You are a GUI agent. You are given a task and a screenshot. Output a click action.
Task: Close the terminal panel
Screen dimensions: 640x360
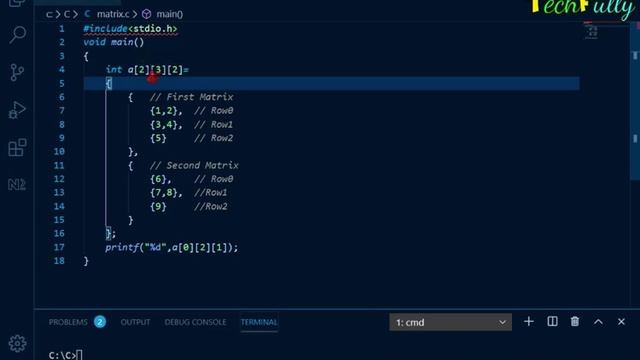tap(621, 322)
